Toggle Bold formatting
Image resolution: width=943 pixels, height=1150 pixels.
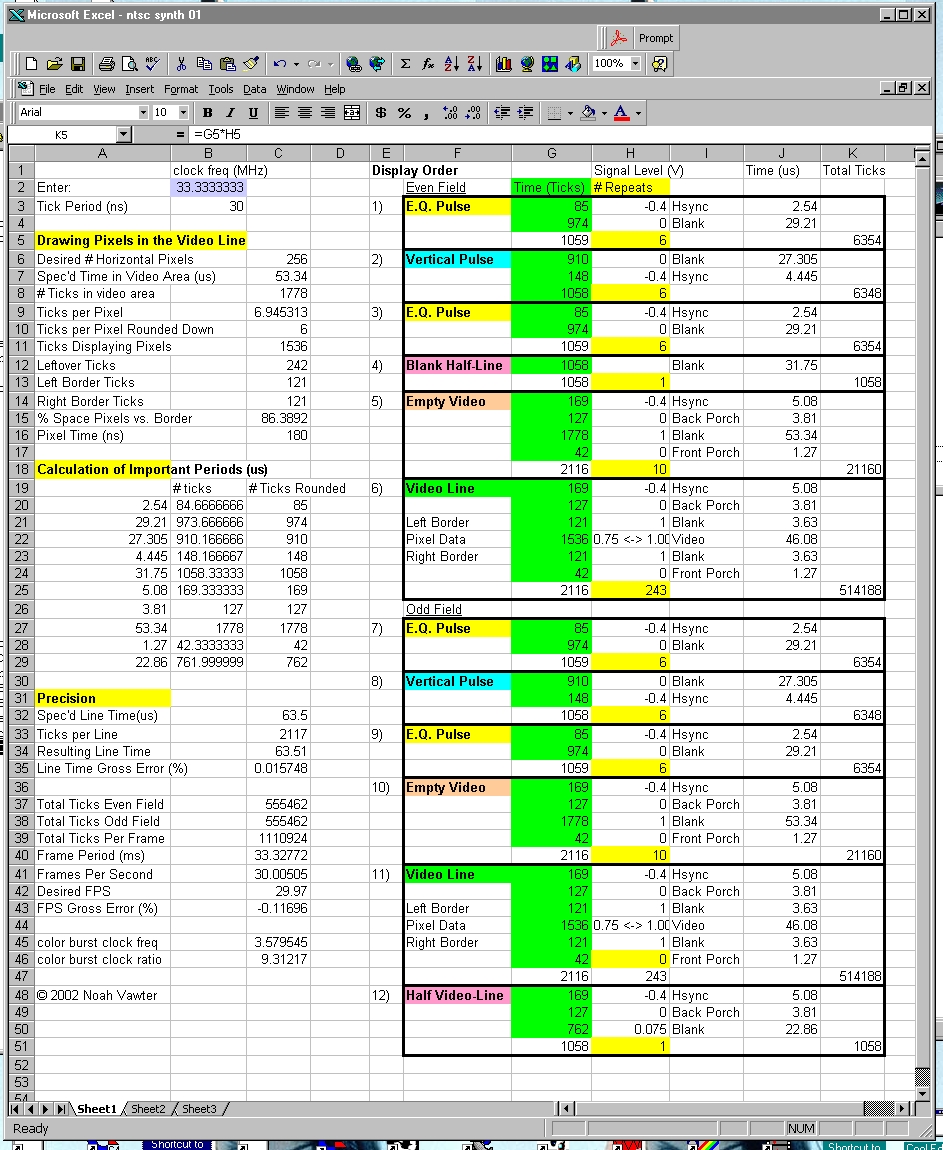(x=208, y=113)
